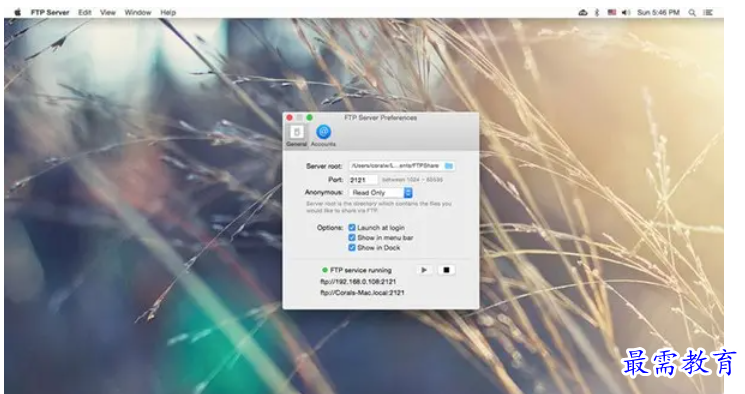Image resolution: width=745 pixels, height=394 pixels.
Task: Stop the FTP service with stop button
Action: (446, 270)
